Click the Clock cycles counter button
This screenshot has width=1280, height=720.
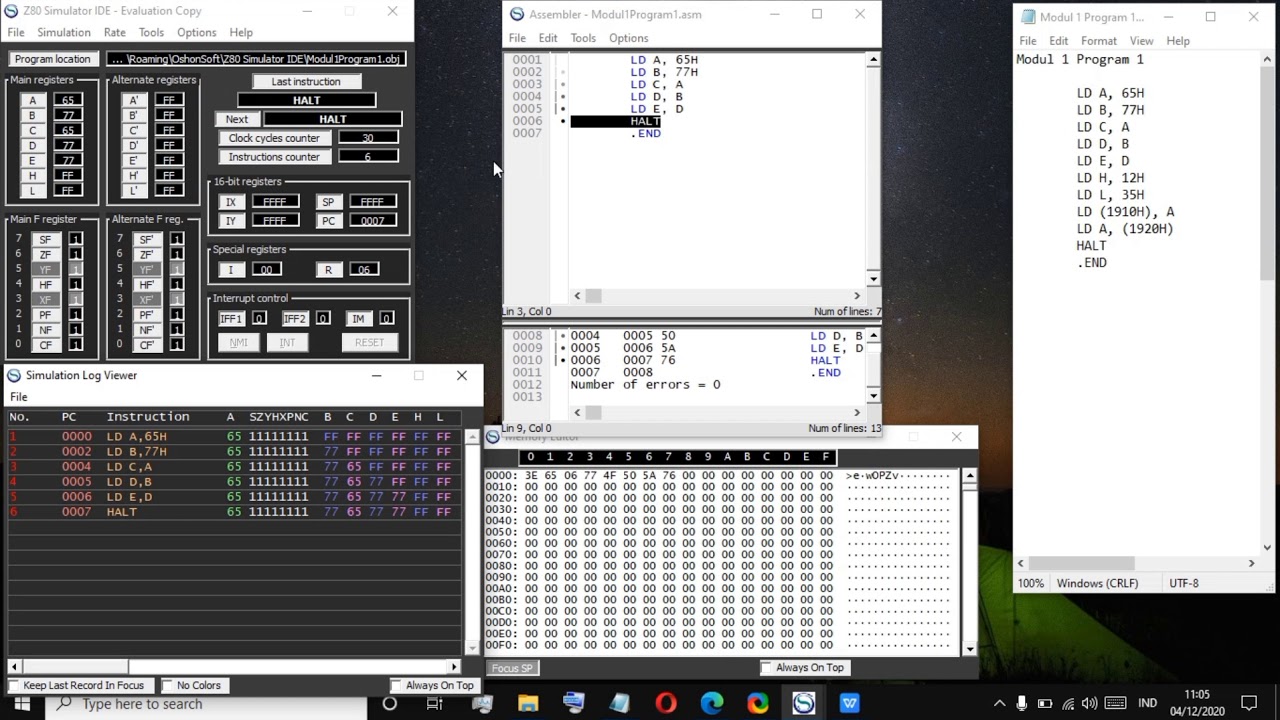coord(274,138)
